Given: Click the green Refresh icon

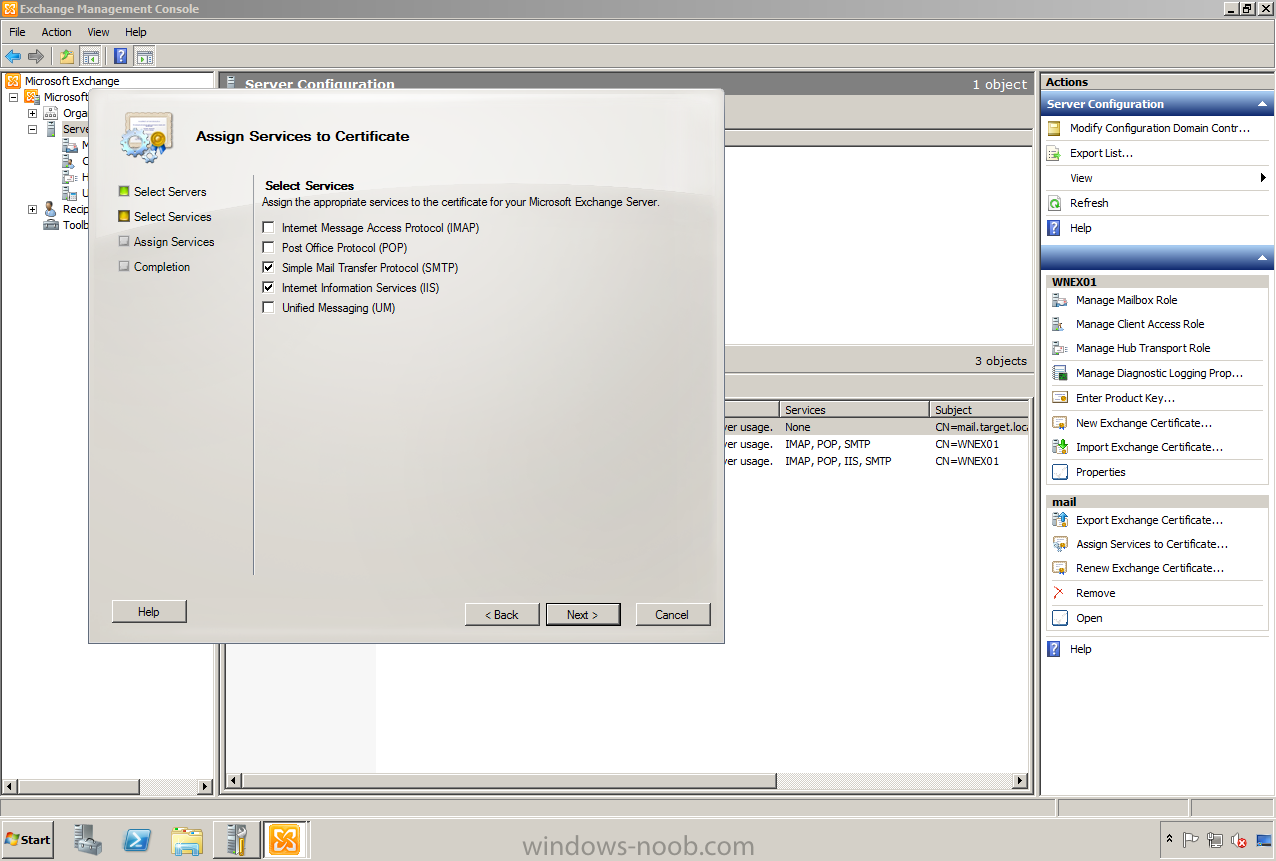Looking at the screenshot, I should (x=1054, y=203).
